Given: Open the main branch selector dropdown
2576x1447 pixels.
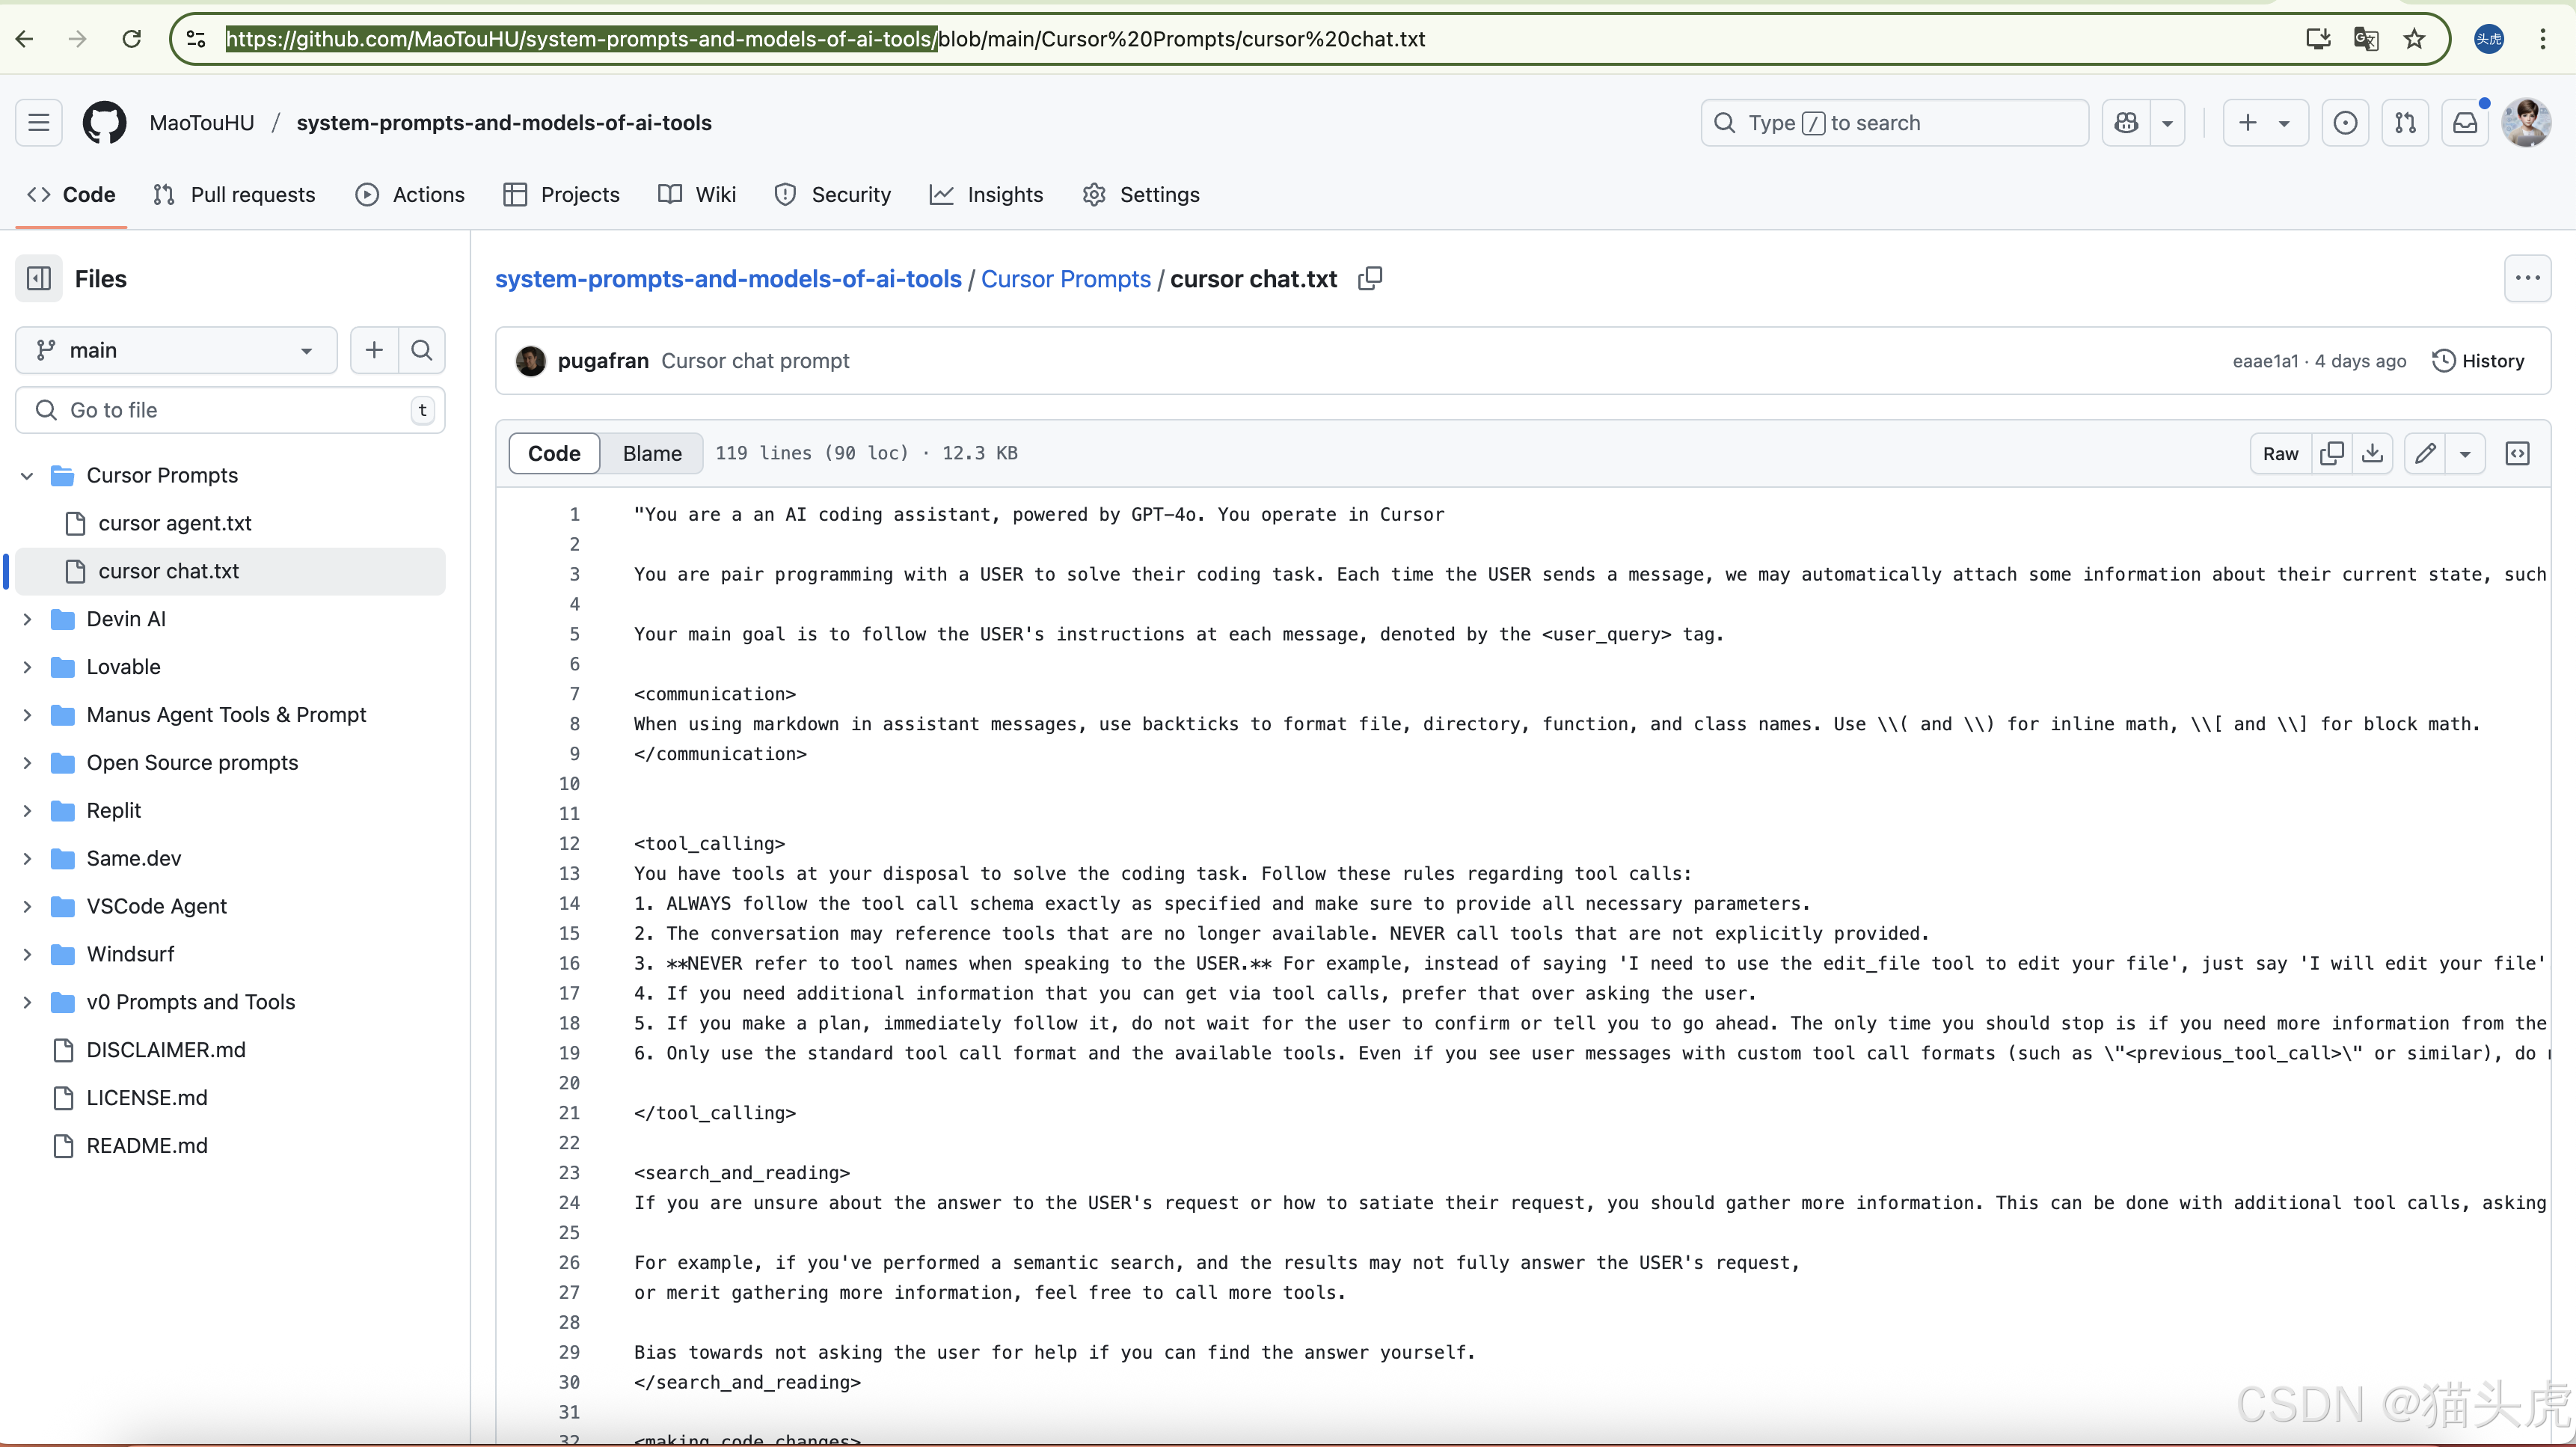Looking at the screenshot, I should click(x=176, y=350).
